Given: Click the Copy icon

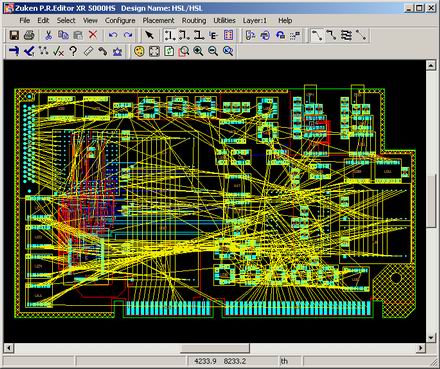Looking at the screenshot, I should click(x=63, y=35).
